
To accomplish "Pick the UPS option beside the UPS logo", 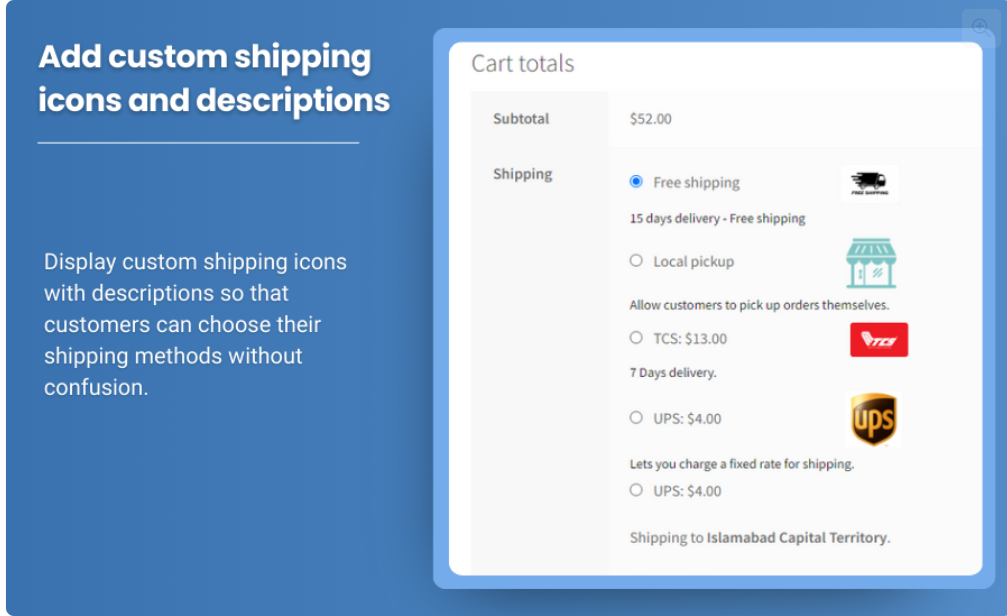I will pyautogui.click(x=636, y=418).
